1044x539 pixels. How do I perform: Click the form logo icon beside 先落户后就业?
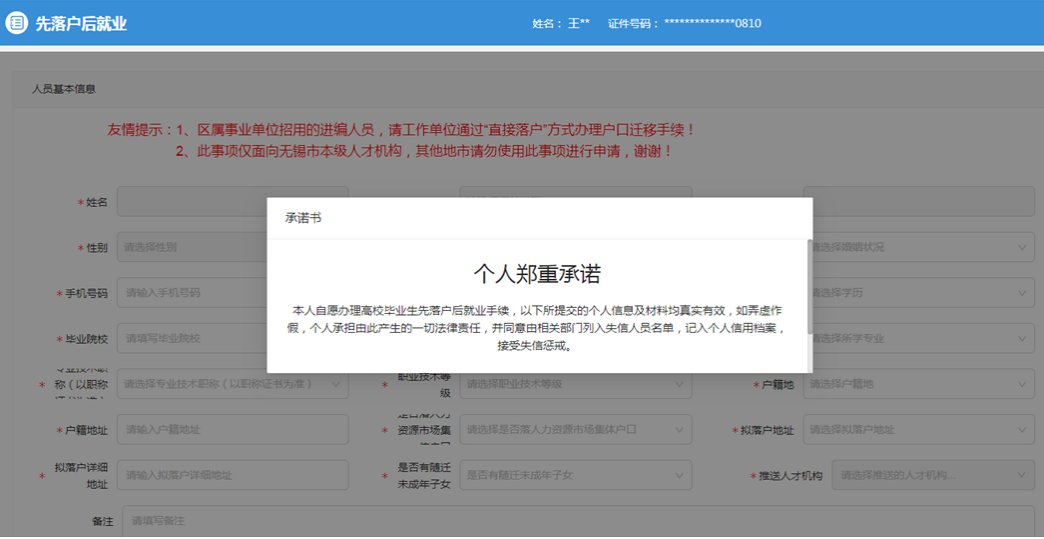pos(17,23)
